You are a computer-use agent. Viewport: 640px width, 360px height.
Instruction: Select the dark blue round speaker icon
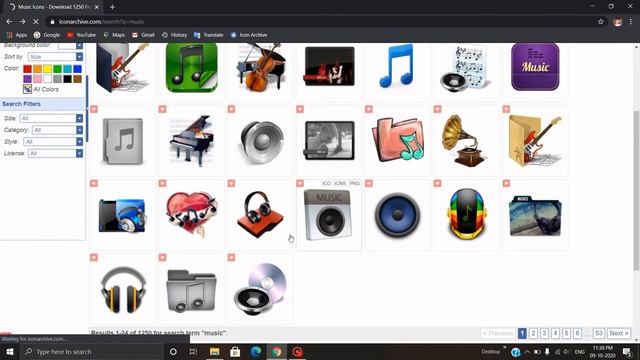tap(398, 215)
